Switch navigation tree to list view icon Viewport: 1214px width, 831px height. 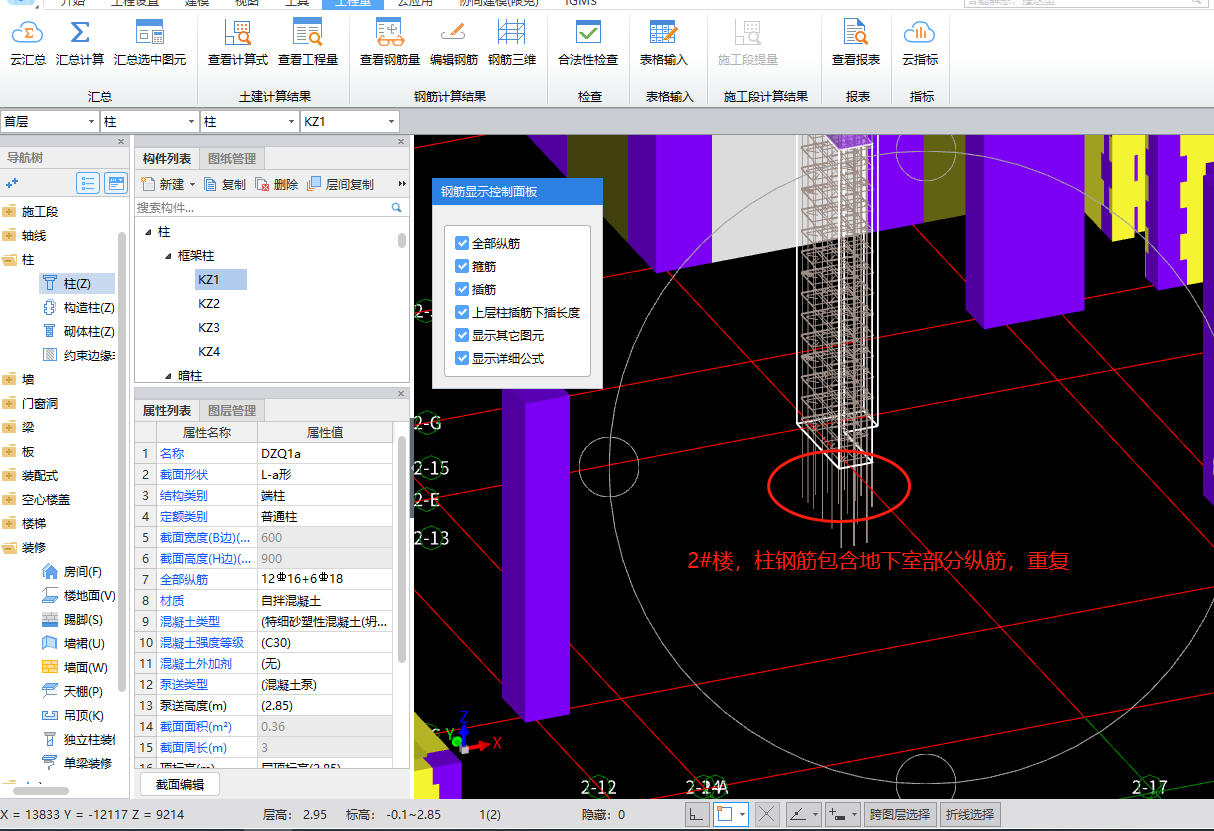88,184
